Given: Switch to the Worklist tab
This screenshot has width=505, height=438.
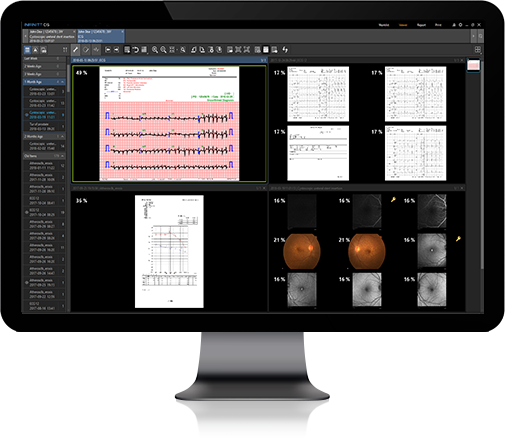Looking at the screenshot, I should point(384,25).
